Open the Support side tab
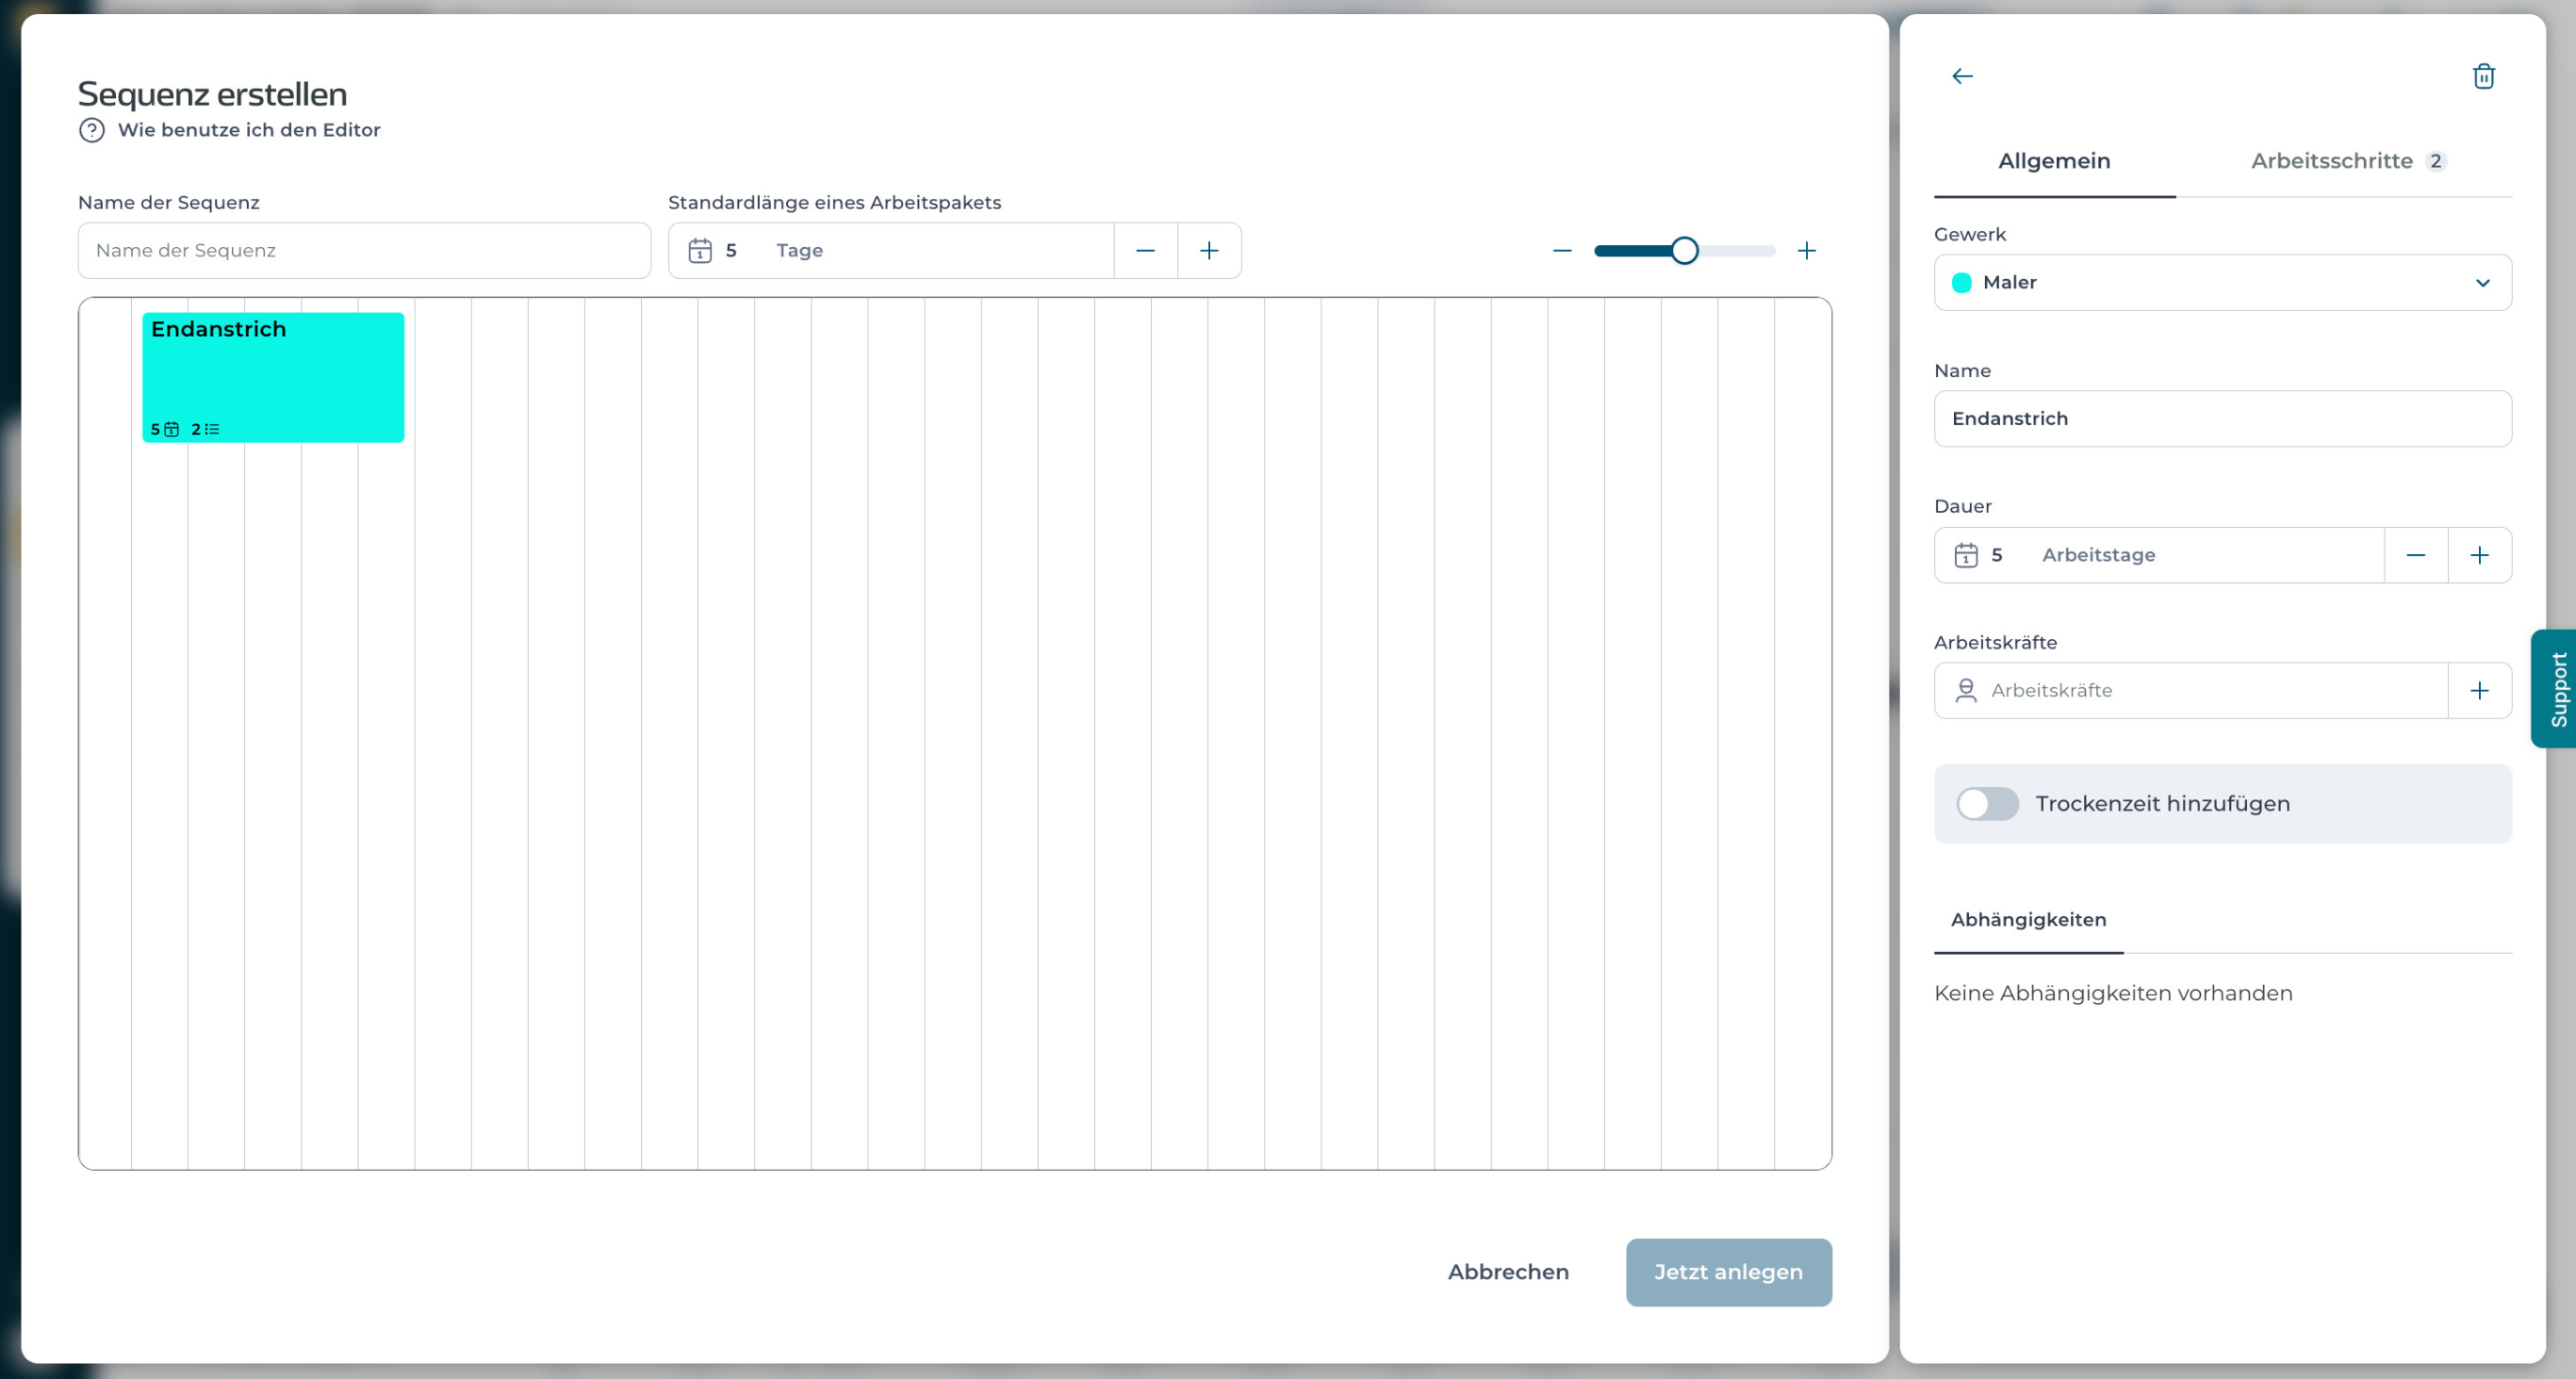Screen dimensions: 2576x1379 [x=2556, y=688]
